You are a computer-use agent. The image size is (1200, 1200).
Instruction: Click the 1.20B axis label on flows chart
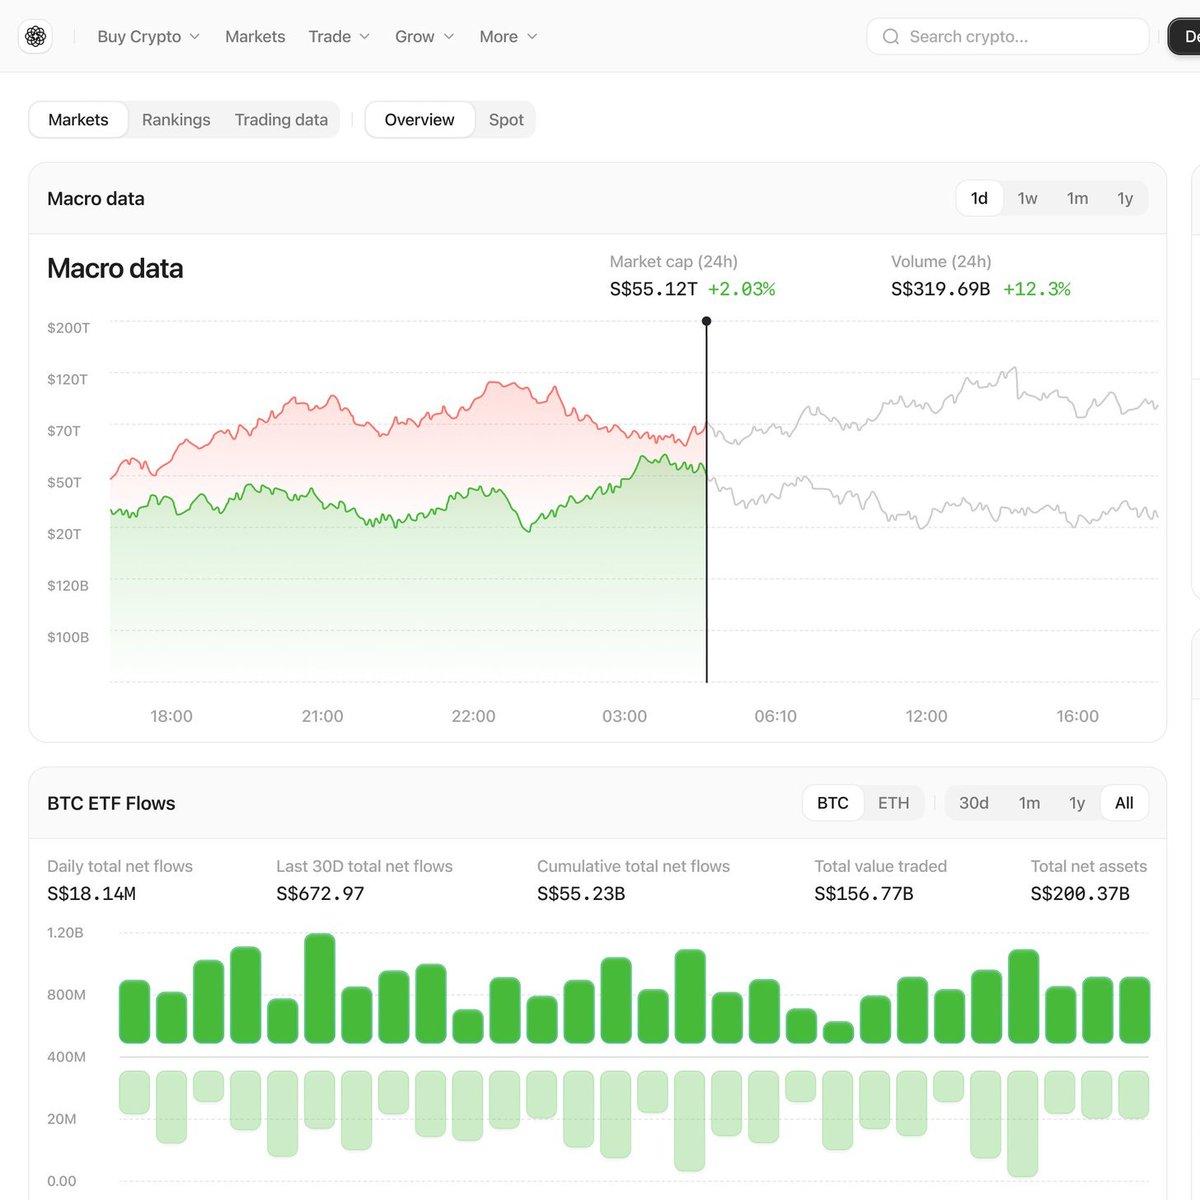point(65,933)
